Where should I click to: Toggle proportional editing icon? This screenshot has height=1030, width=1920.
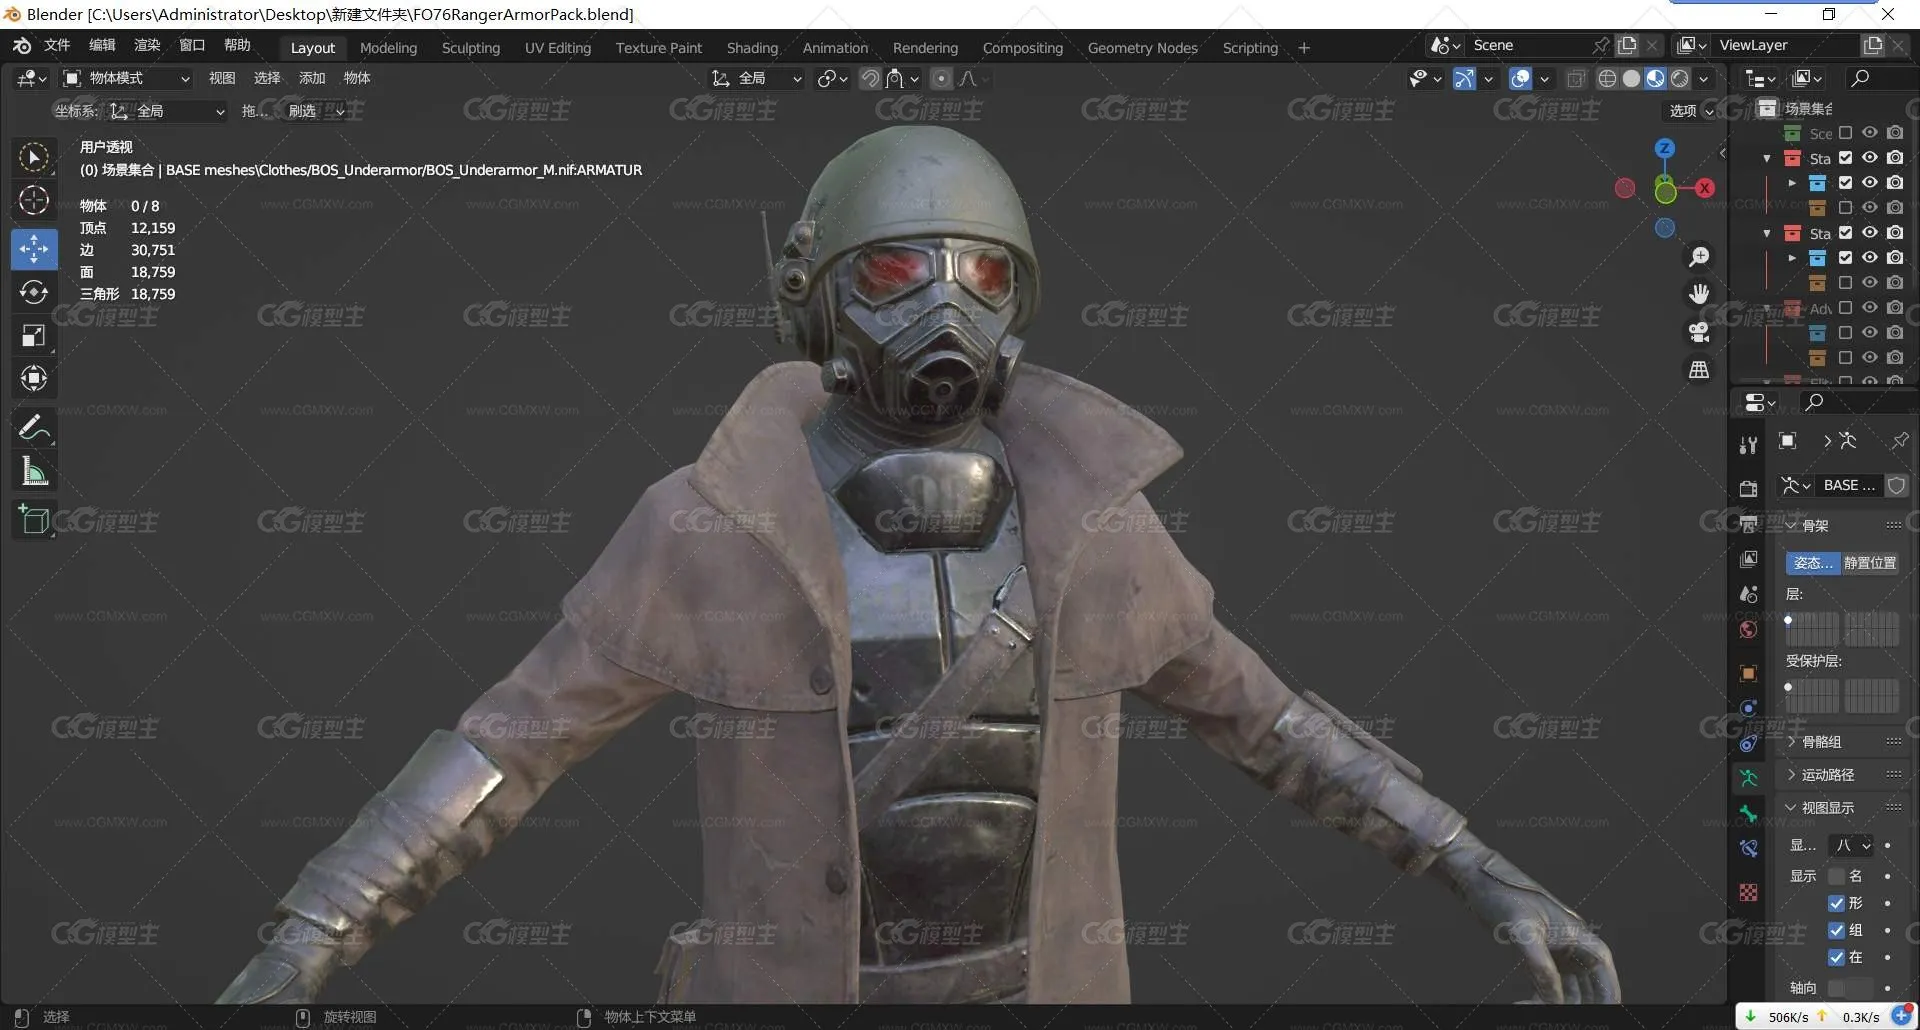pos(941,78)
